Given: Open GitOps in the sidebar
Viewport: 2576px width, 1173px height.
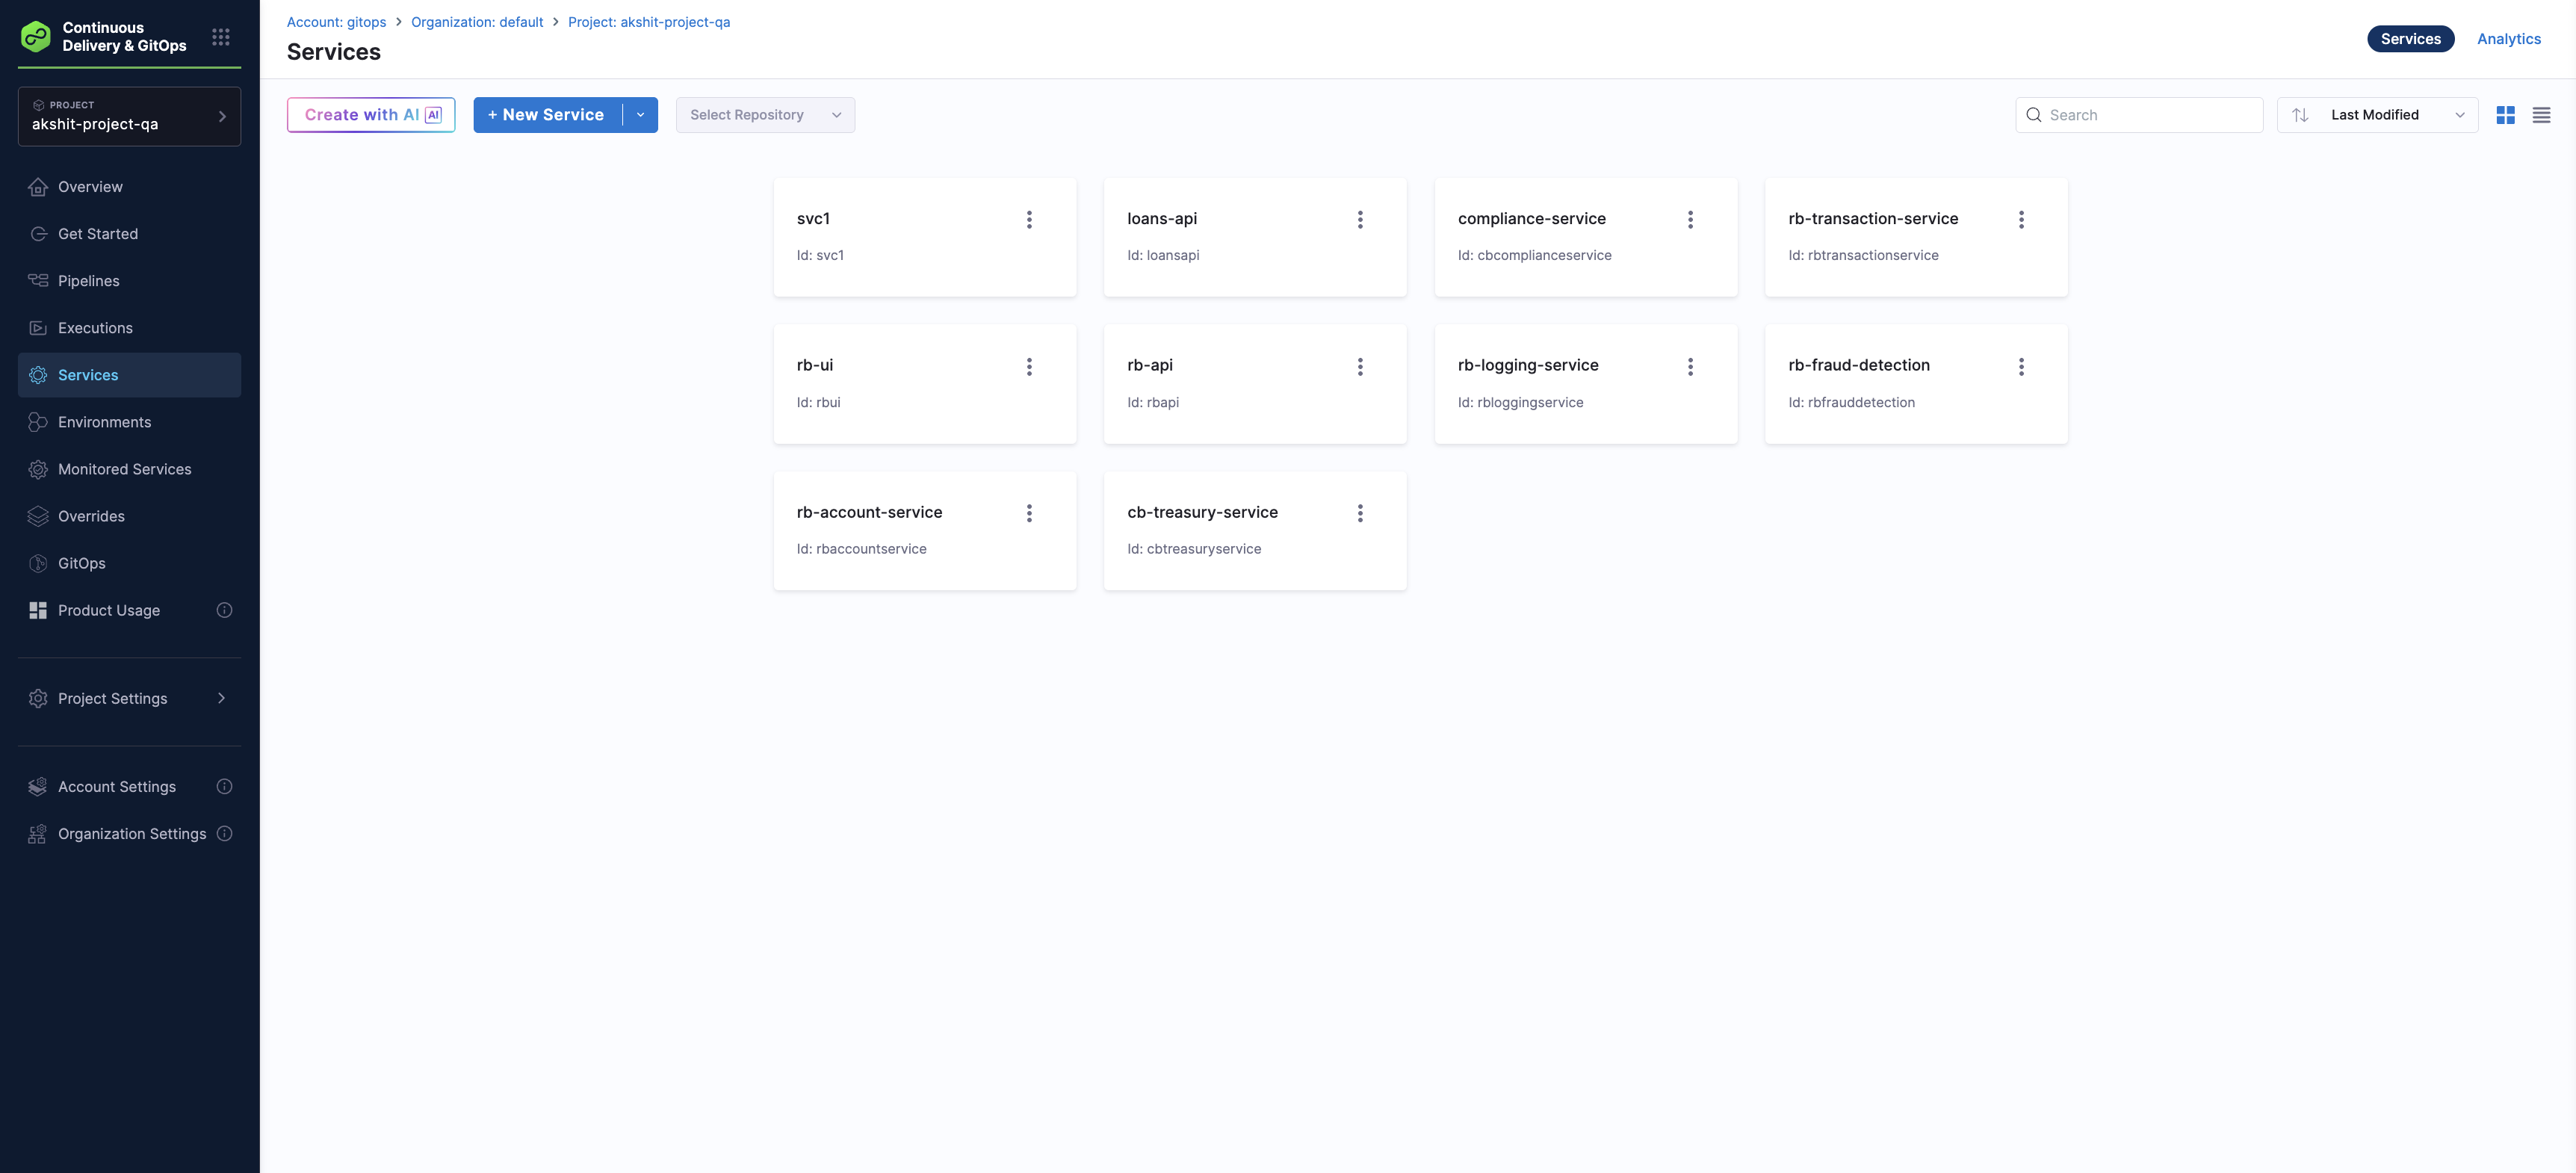Looking at the screenshot, I should coord(82,563).
